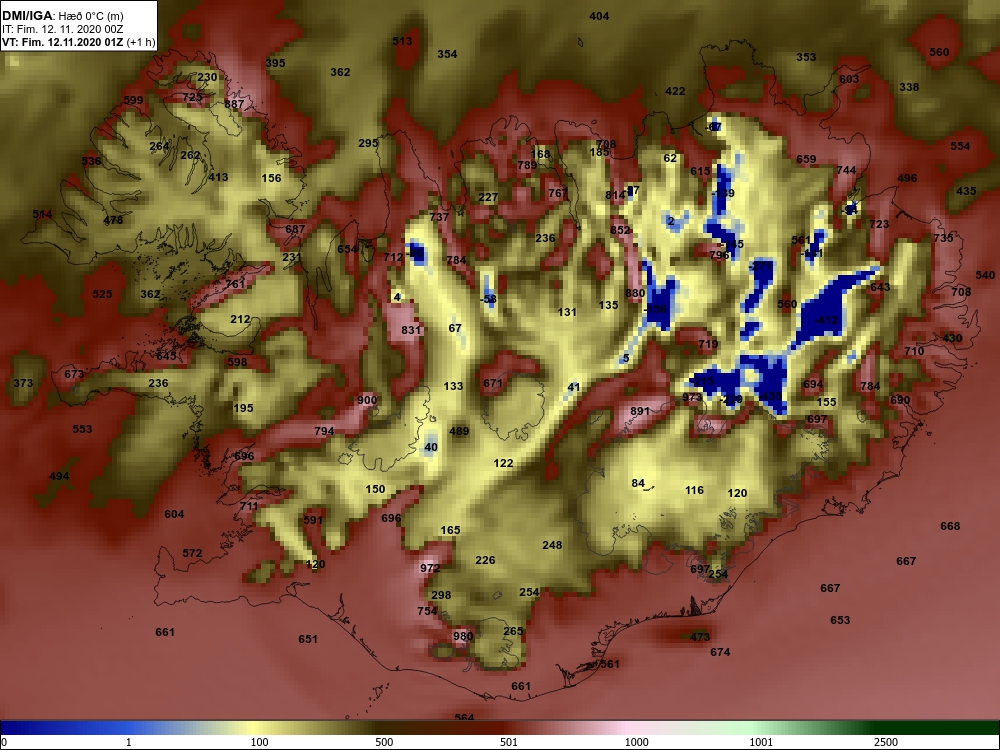Click the value '373' on the map

click(23, 383)
